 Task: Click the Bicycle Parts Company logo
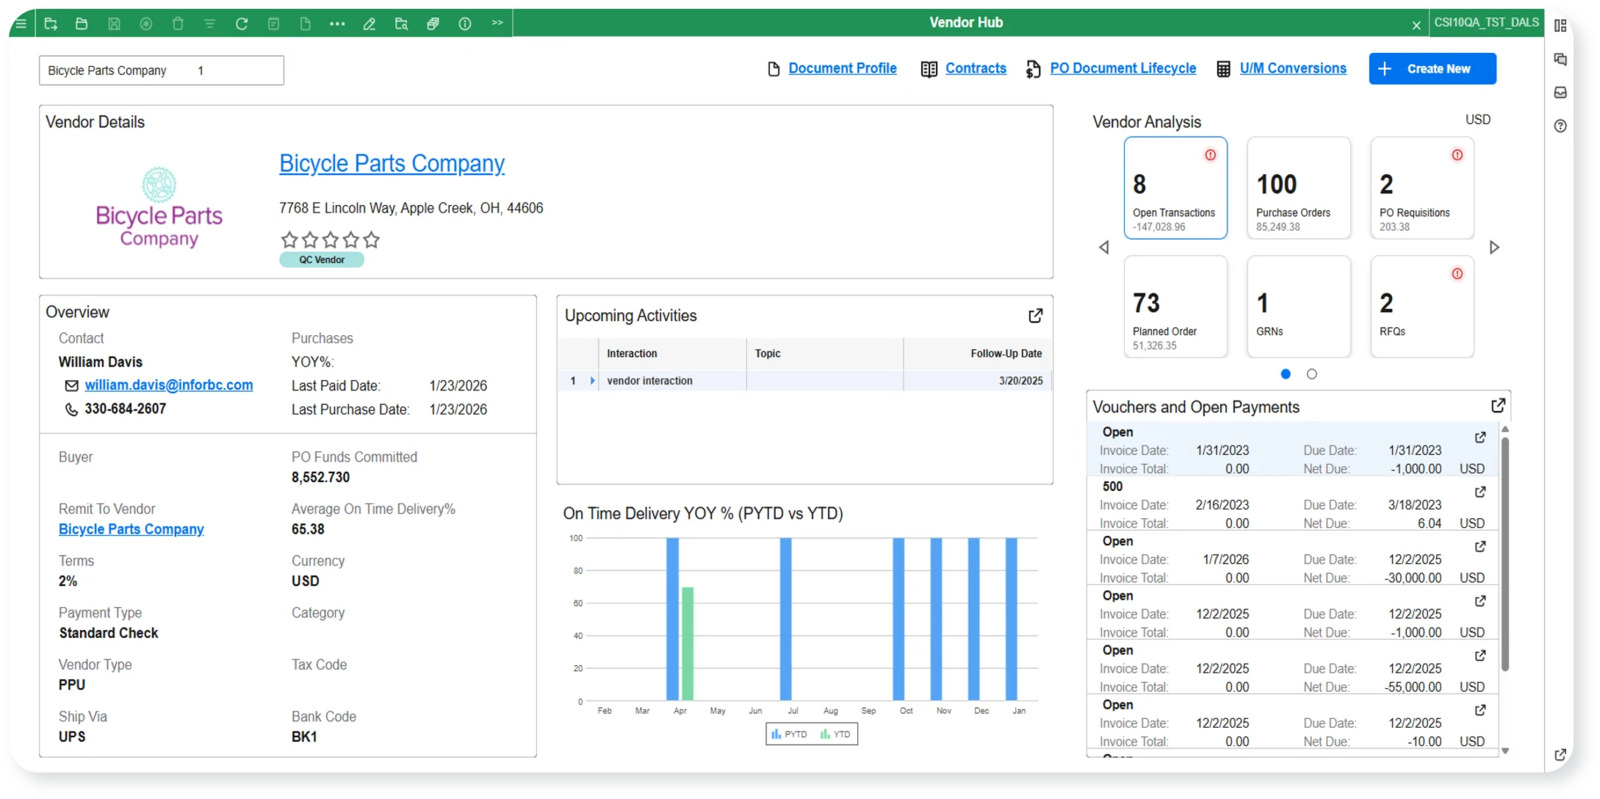click(x=159, y=208)
